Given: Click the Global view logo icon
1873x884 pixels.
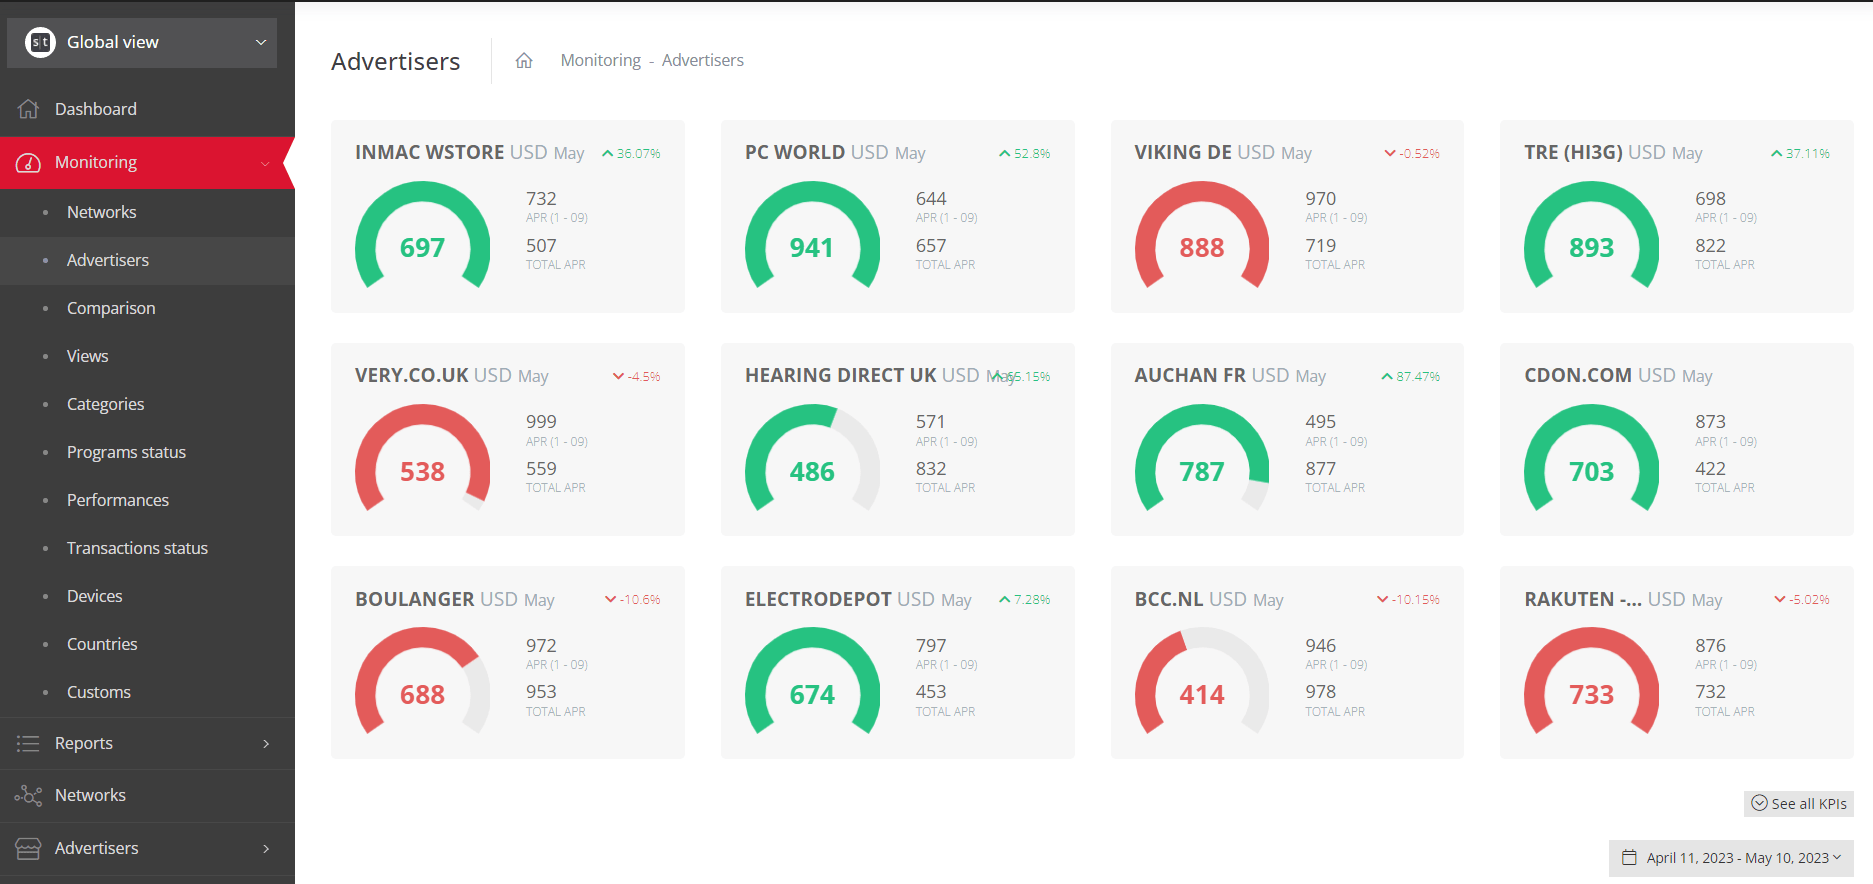Looking at the screenshot, I should 40,42.
